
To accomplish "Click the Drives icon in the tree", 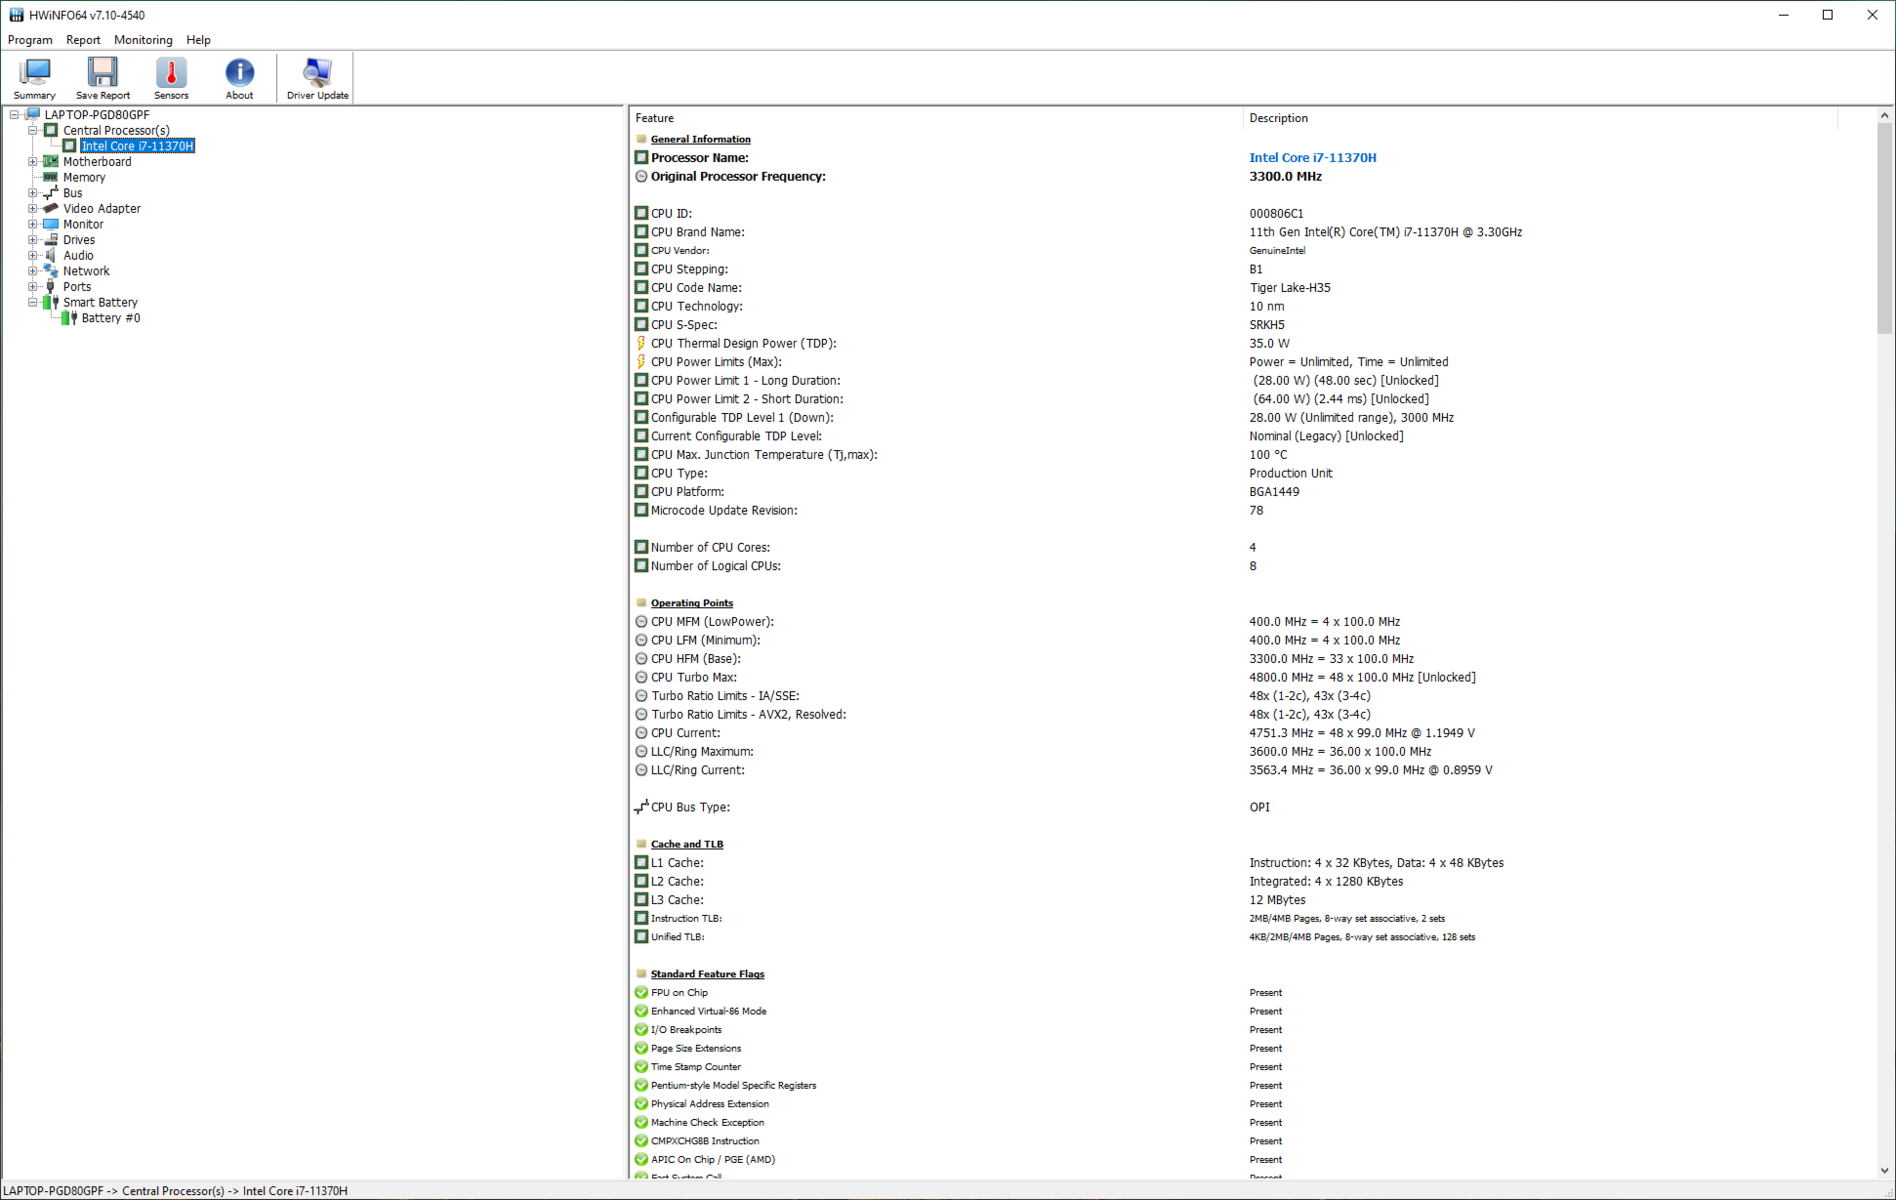I will tap(50, 240).
